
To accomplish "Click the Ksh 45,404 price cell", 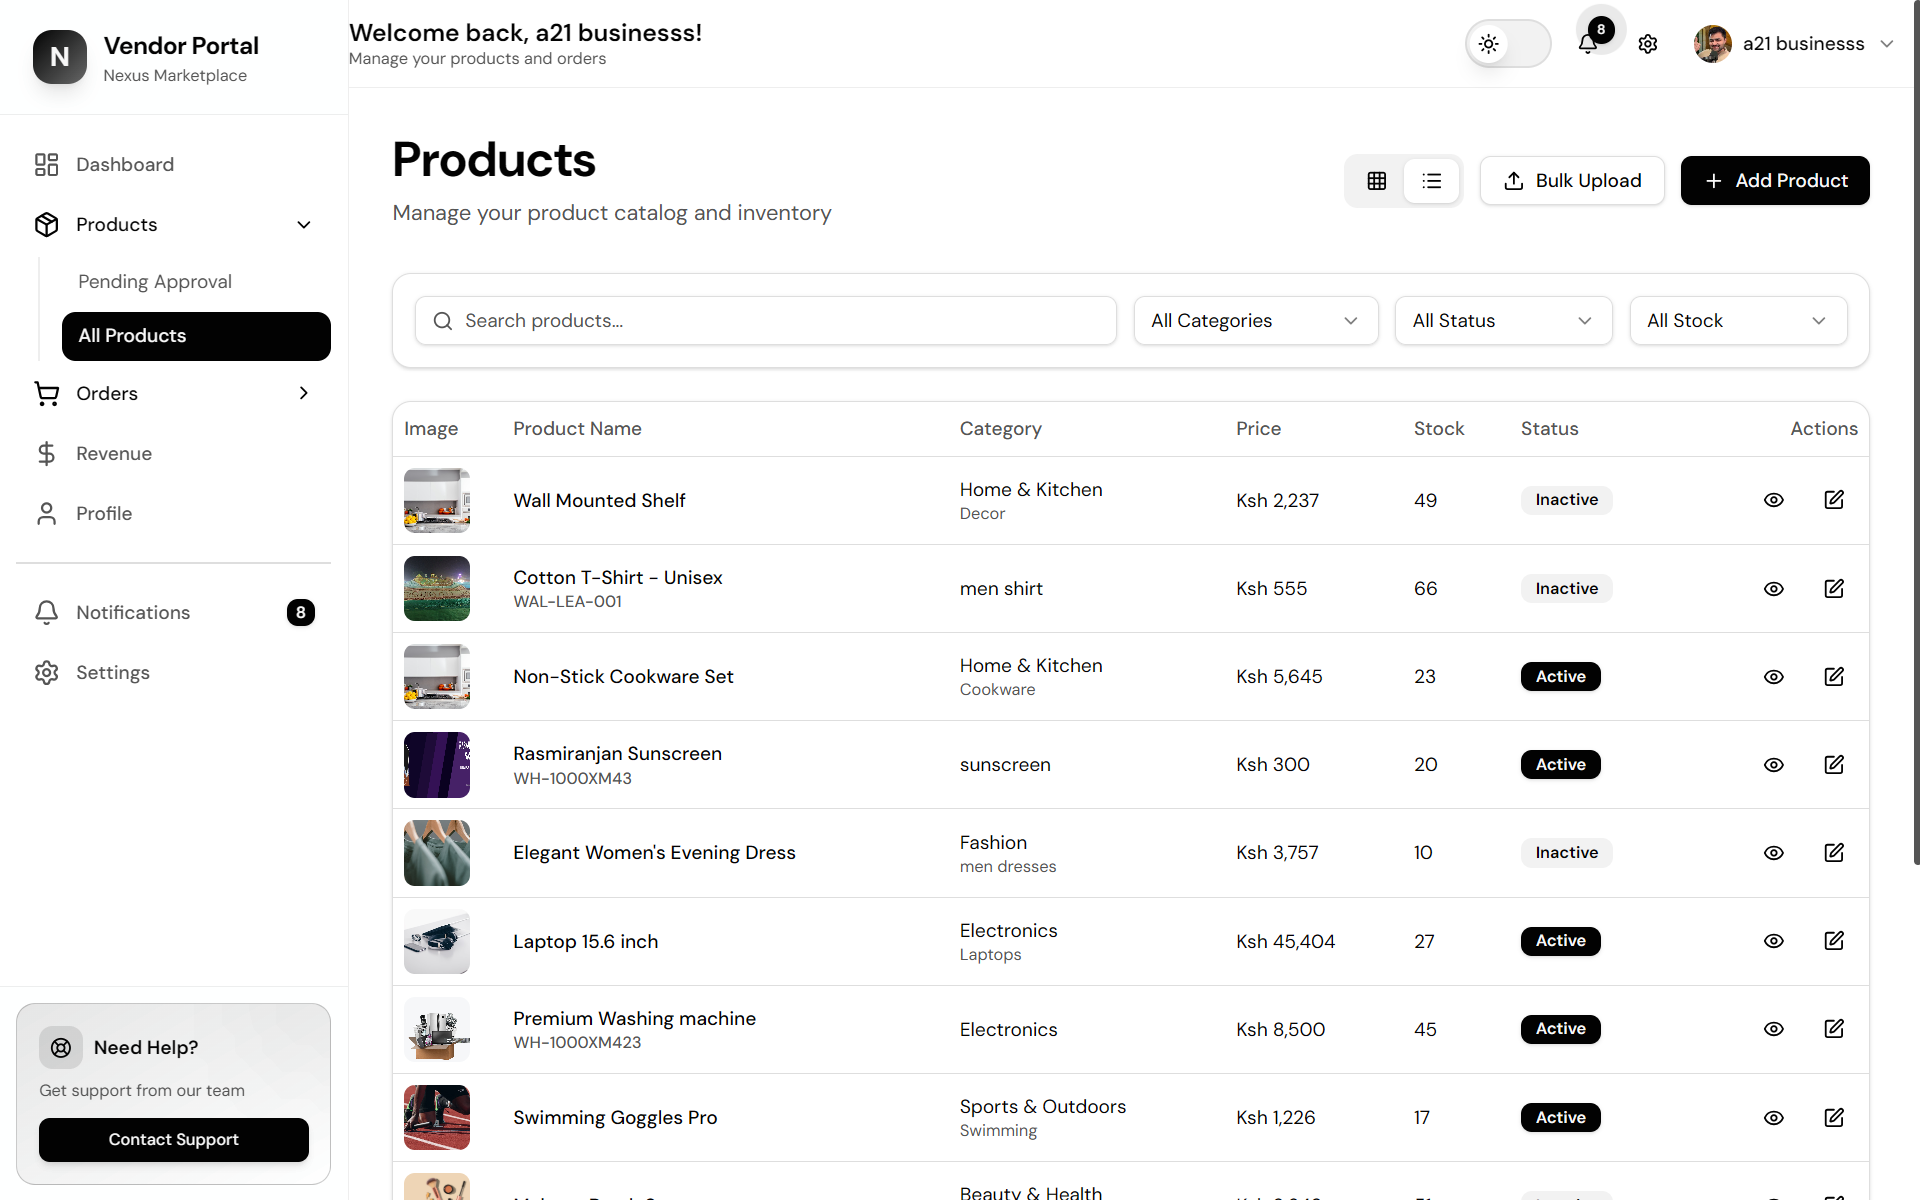I will (x=1285, y=941).
